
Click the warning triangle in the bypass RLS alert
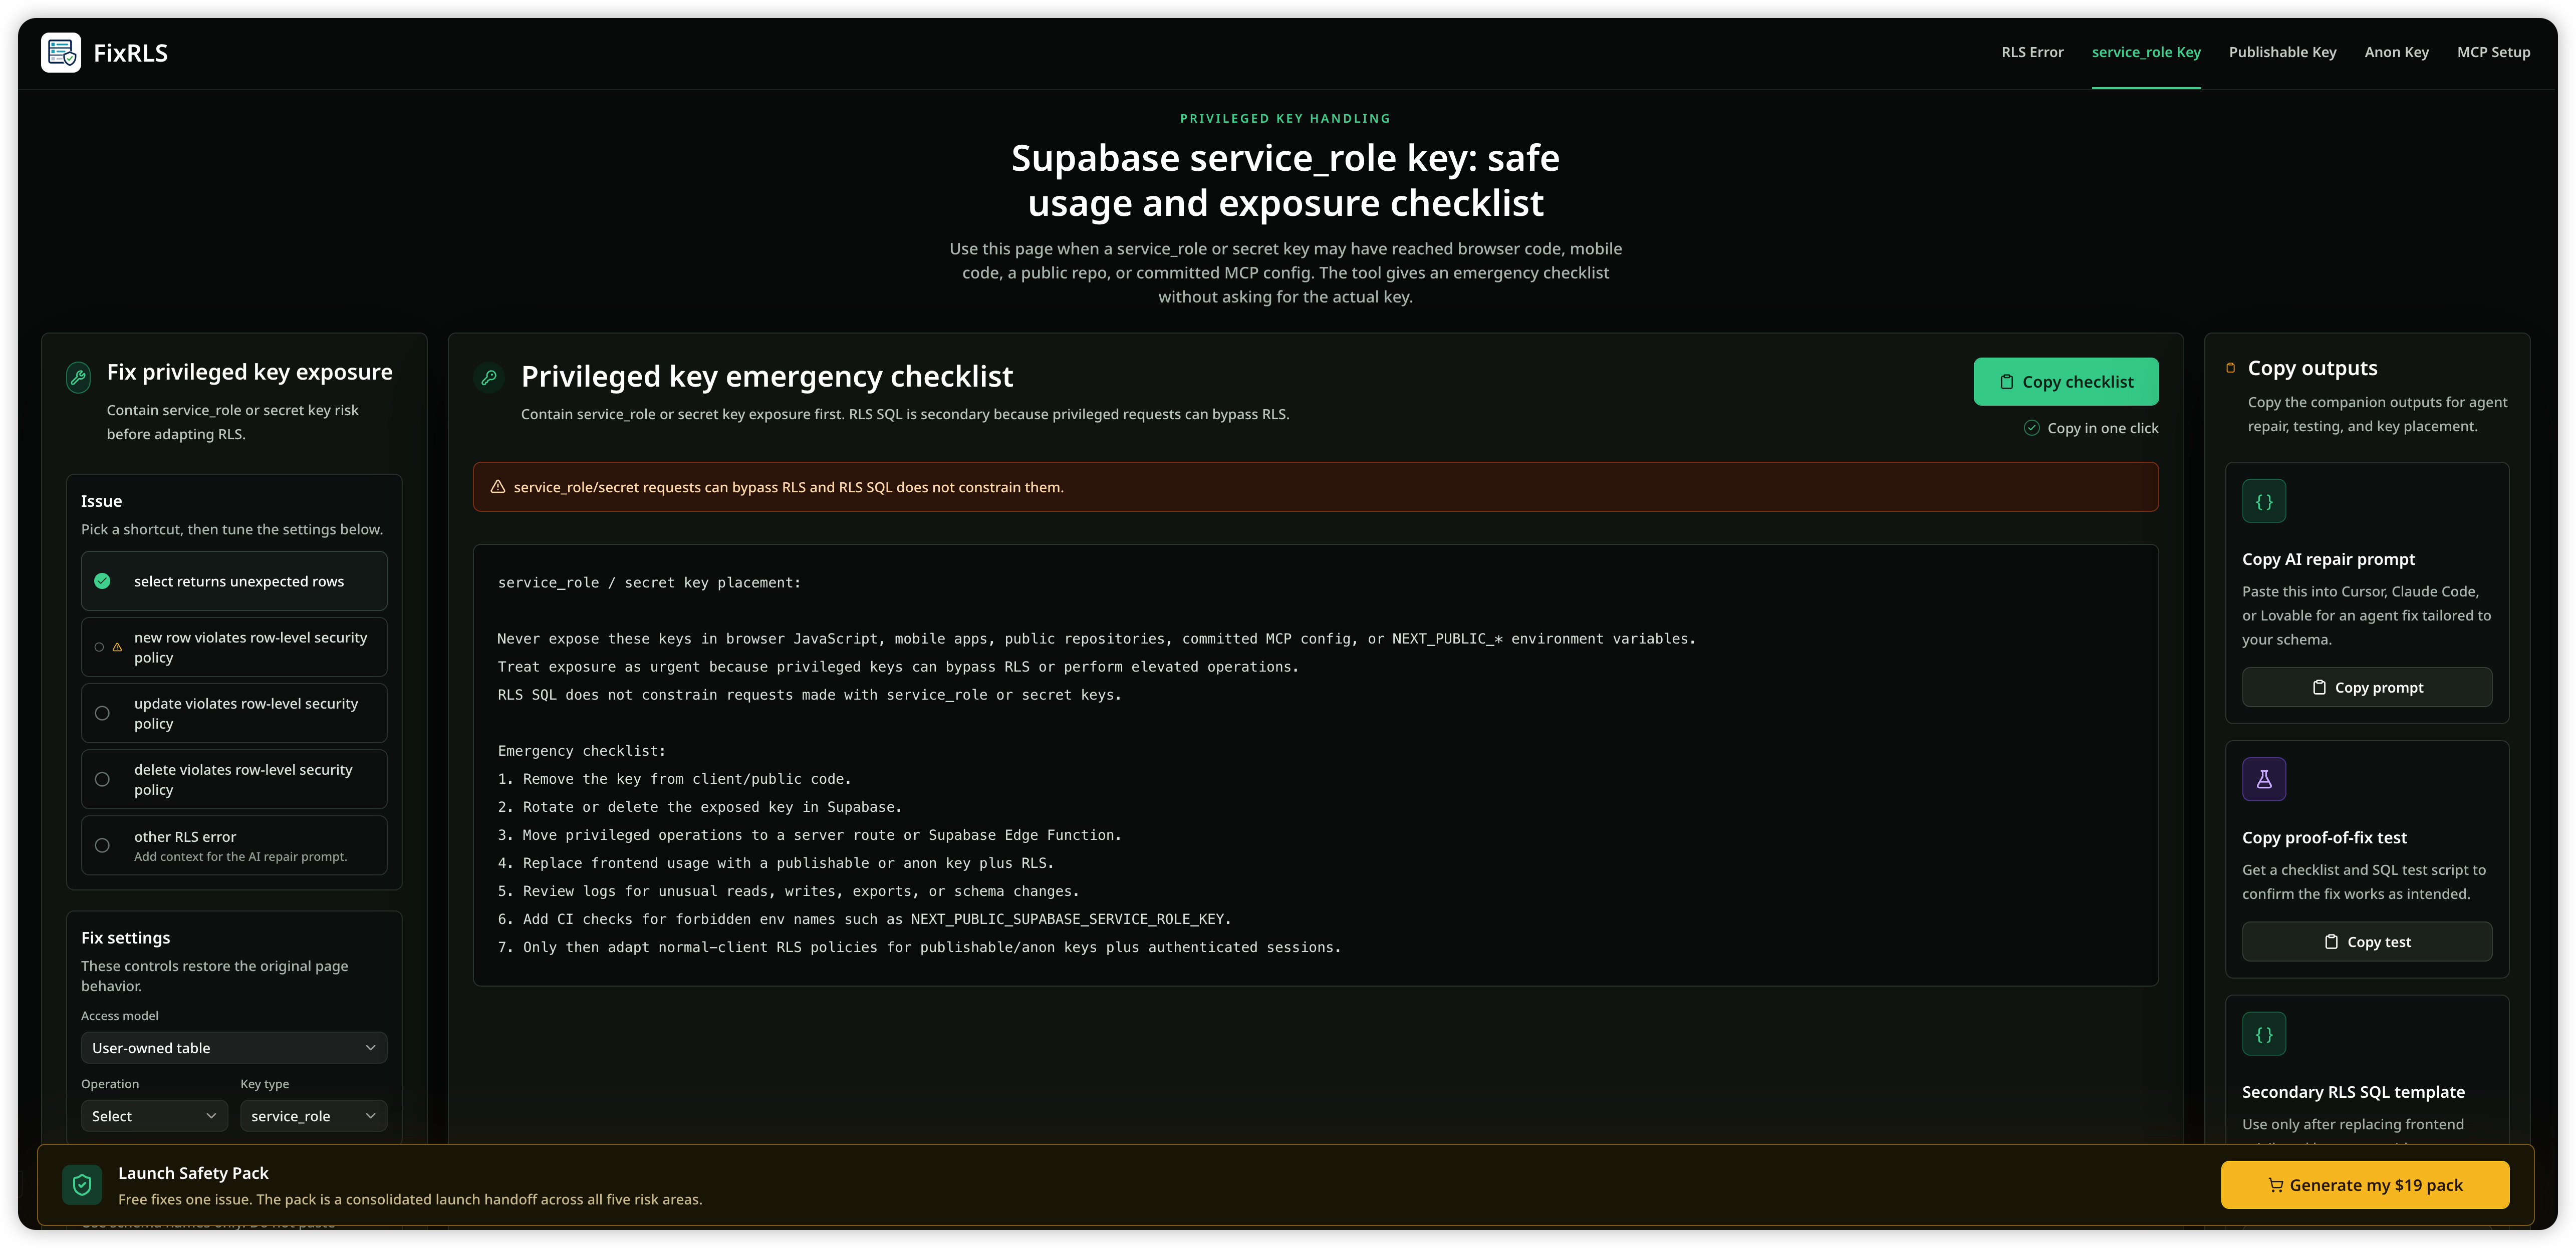click(x=498, y=487)
